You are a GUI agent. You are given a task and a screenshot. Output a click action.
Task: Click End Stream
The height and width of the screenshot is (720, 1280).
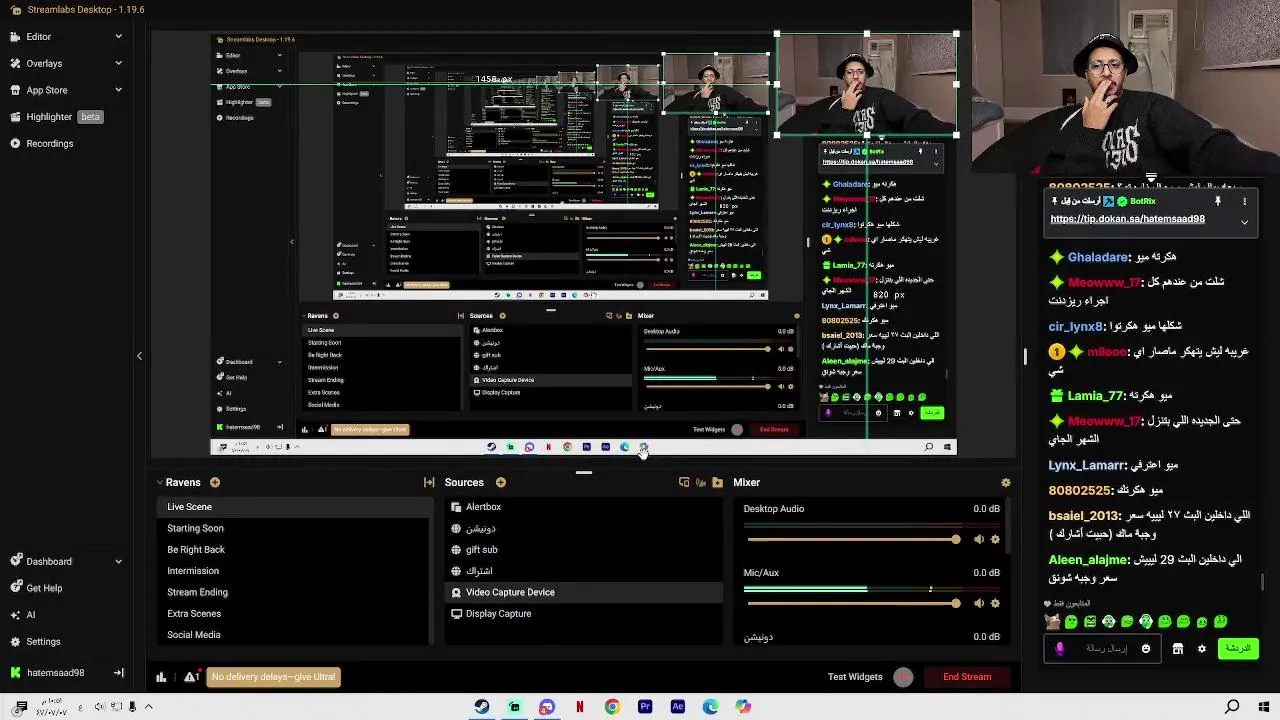coord(967,677)
